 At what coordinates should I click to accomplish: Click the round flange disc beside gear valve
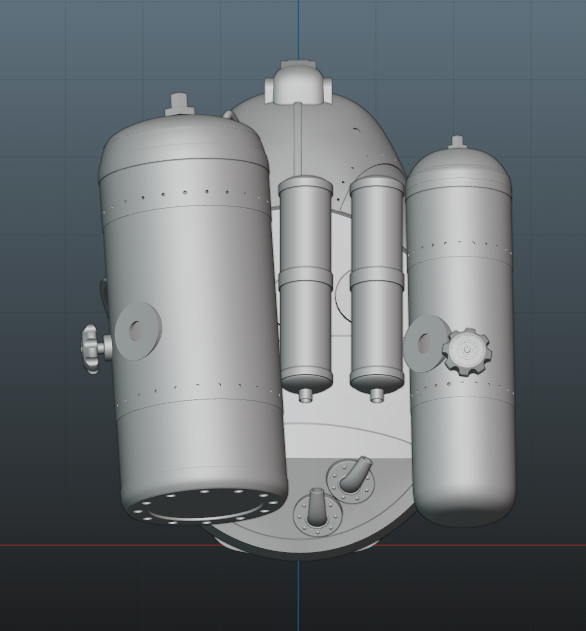[426, 343]
